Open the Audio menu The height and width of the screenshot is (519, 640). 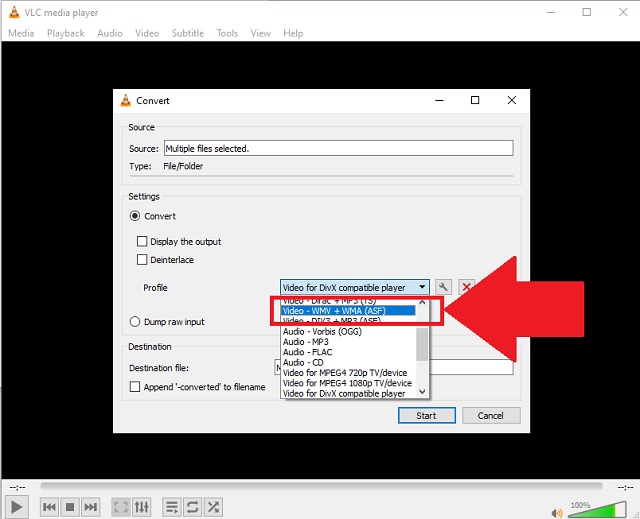pyautogui.click(x=110, y=33)
